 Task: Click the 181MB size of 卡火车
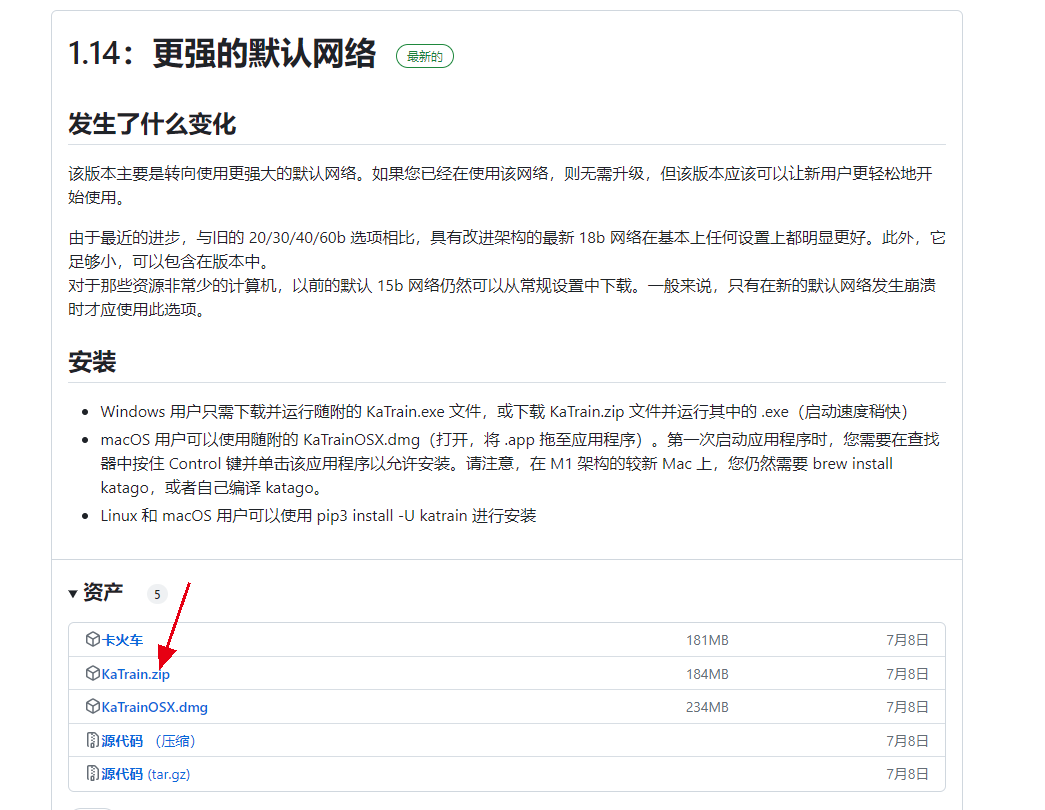(707, 640)
